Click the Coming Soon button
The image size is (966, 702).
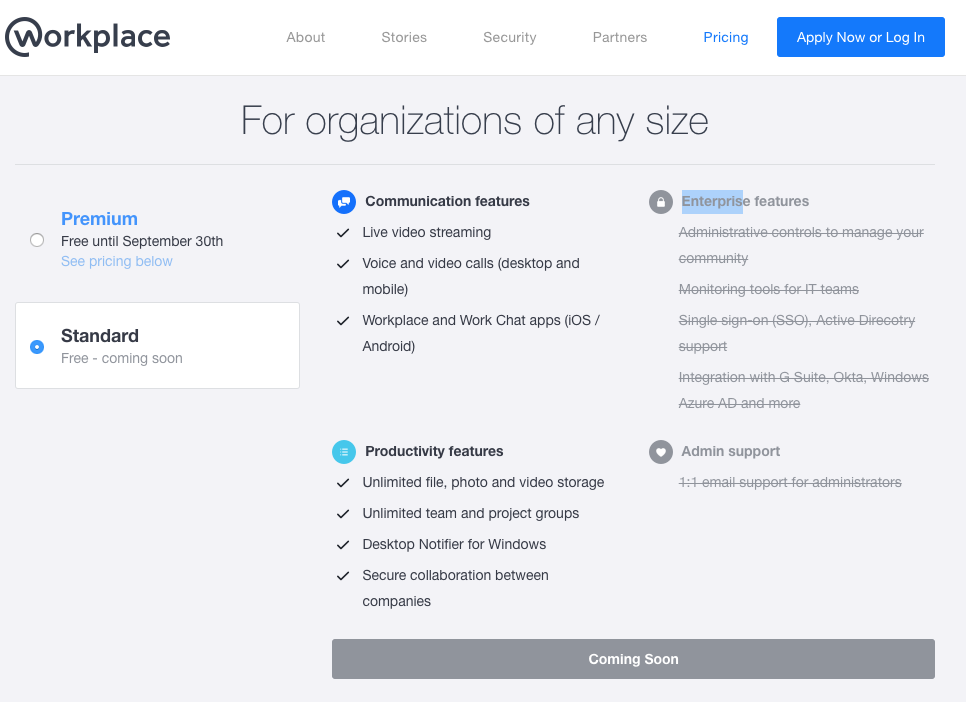click(x=633, y=659)
